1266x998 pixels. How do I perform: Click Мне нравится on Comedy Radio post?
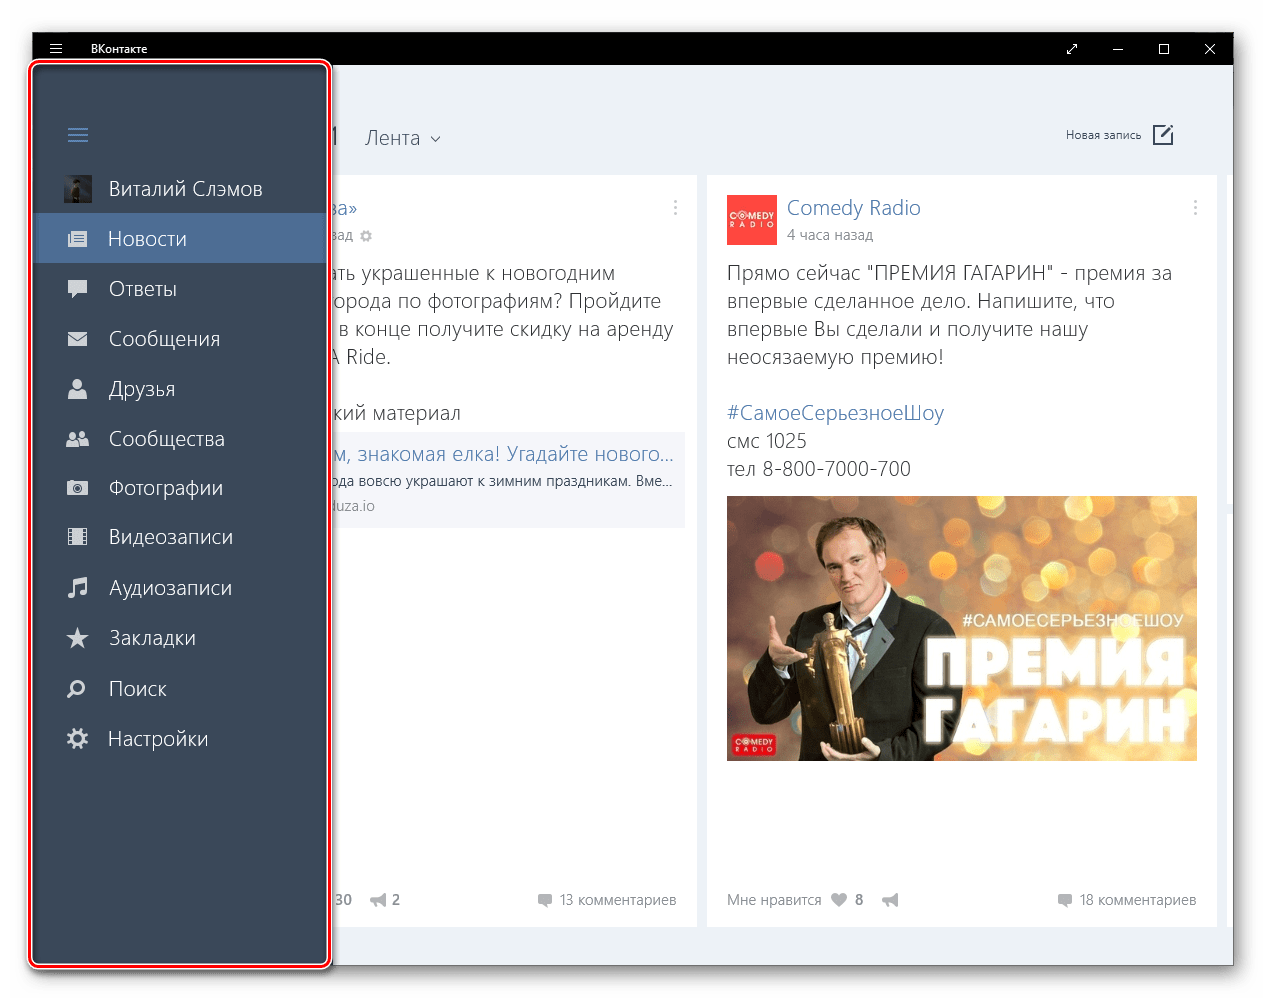coord(774,900)
